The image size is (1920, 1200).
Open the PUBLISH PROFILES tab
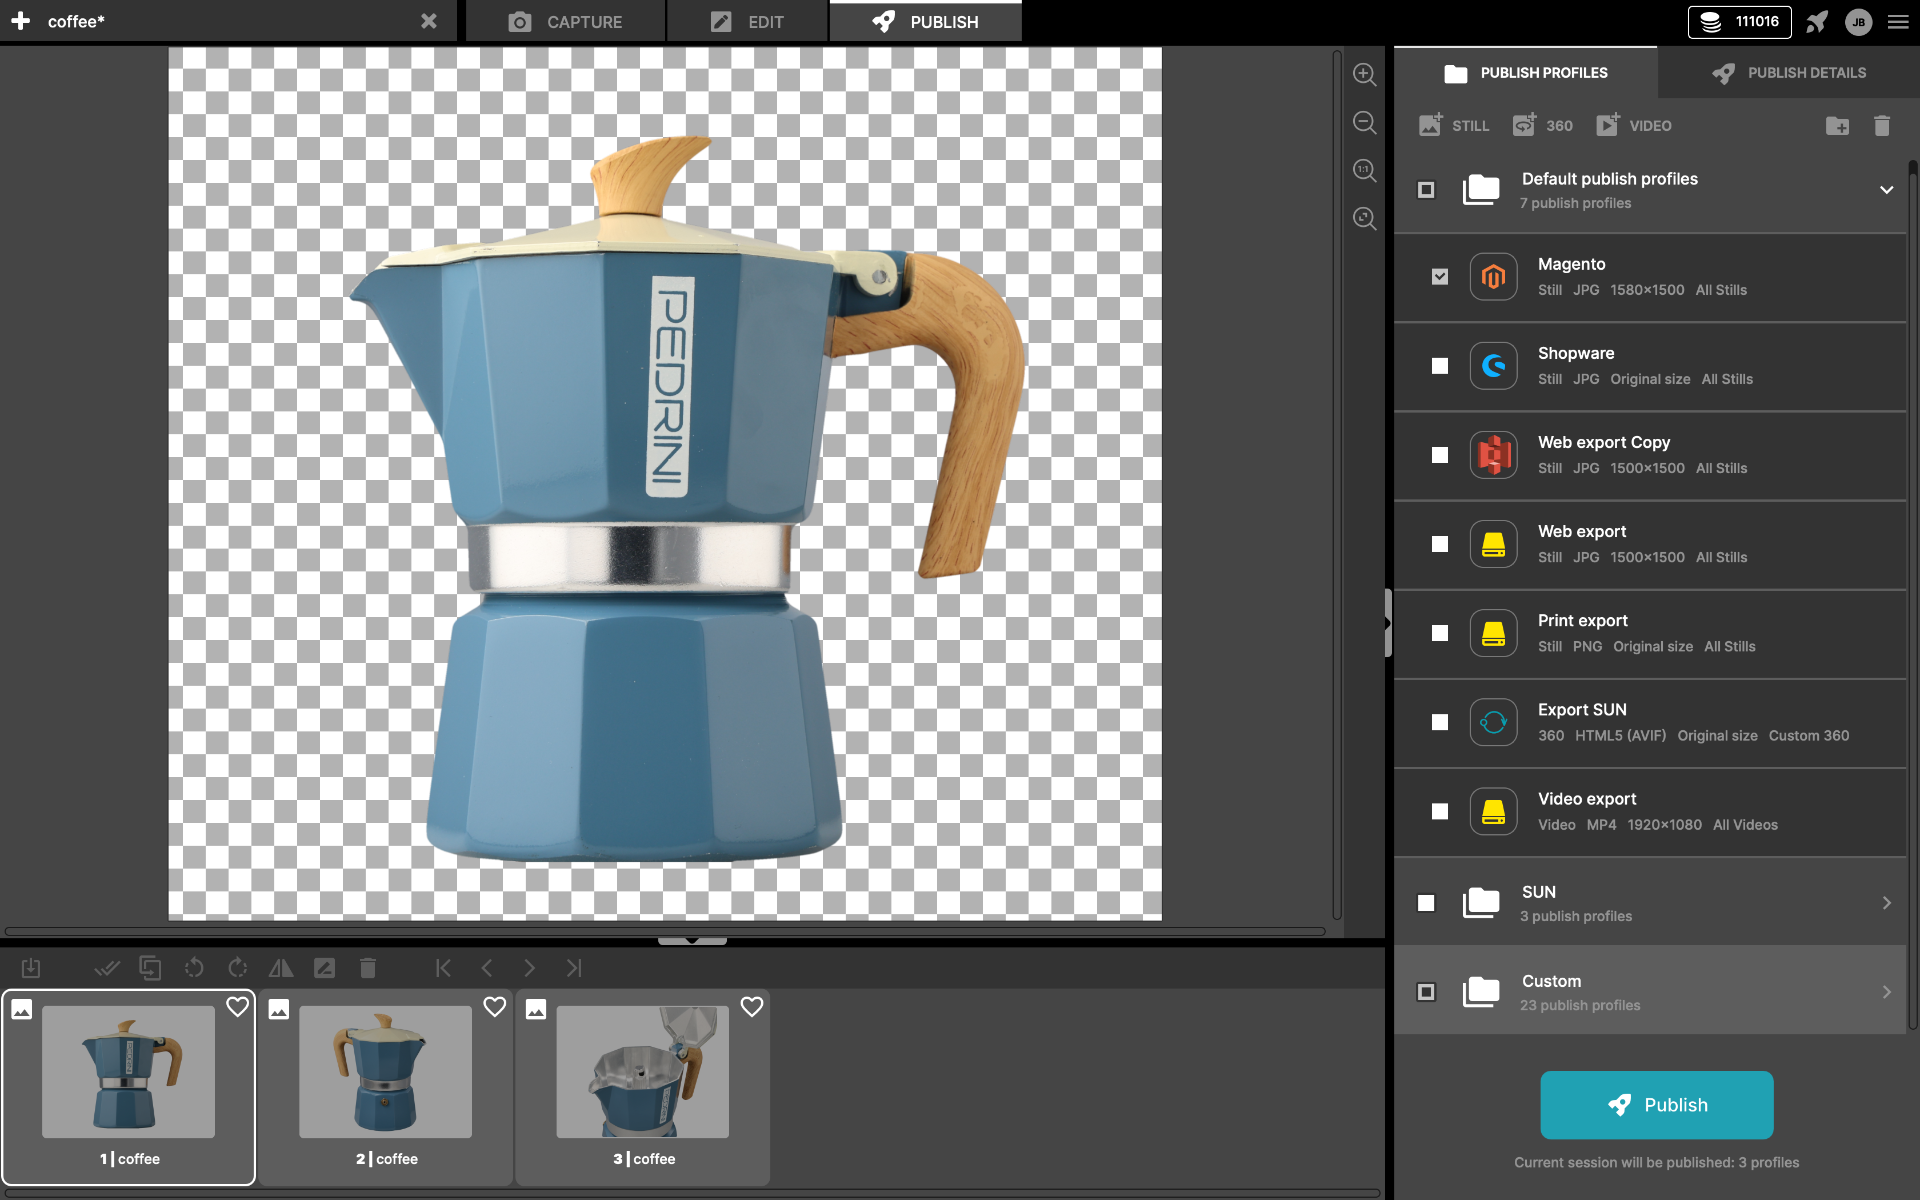(x=1526, y=73)
